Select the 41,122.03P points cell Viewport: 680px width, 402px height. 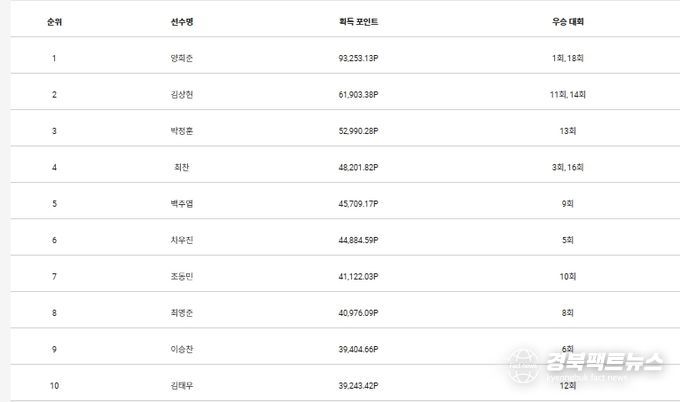point(359,275)
